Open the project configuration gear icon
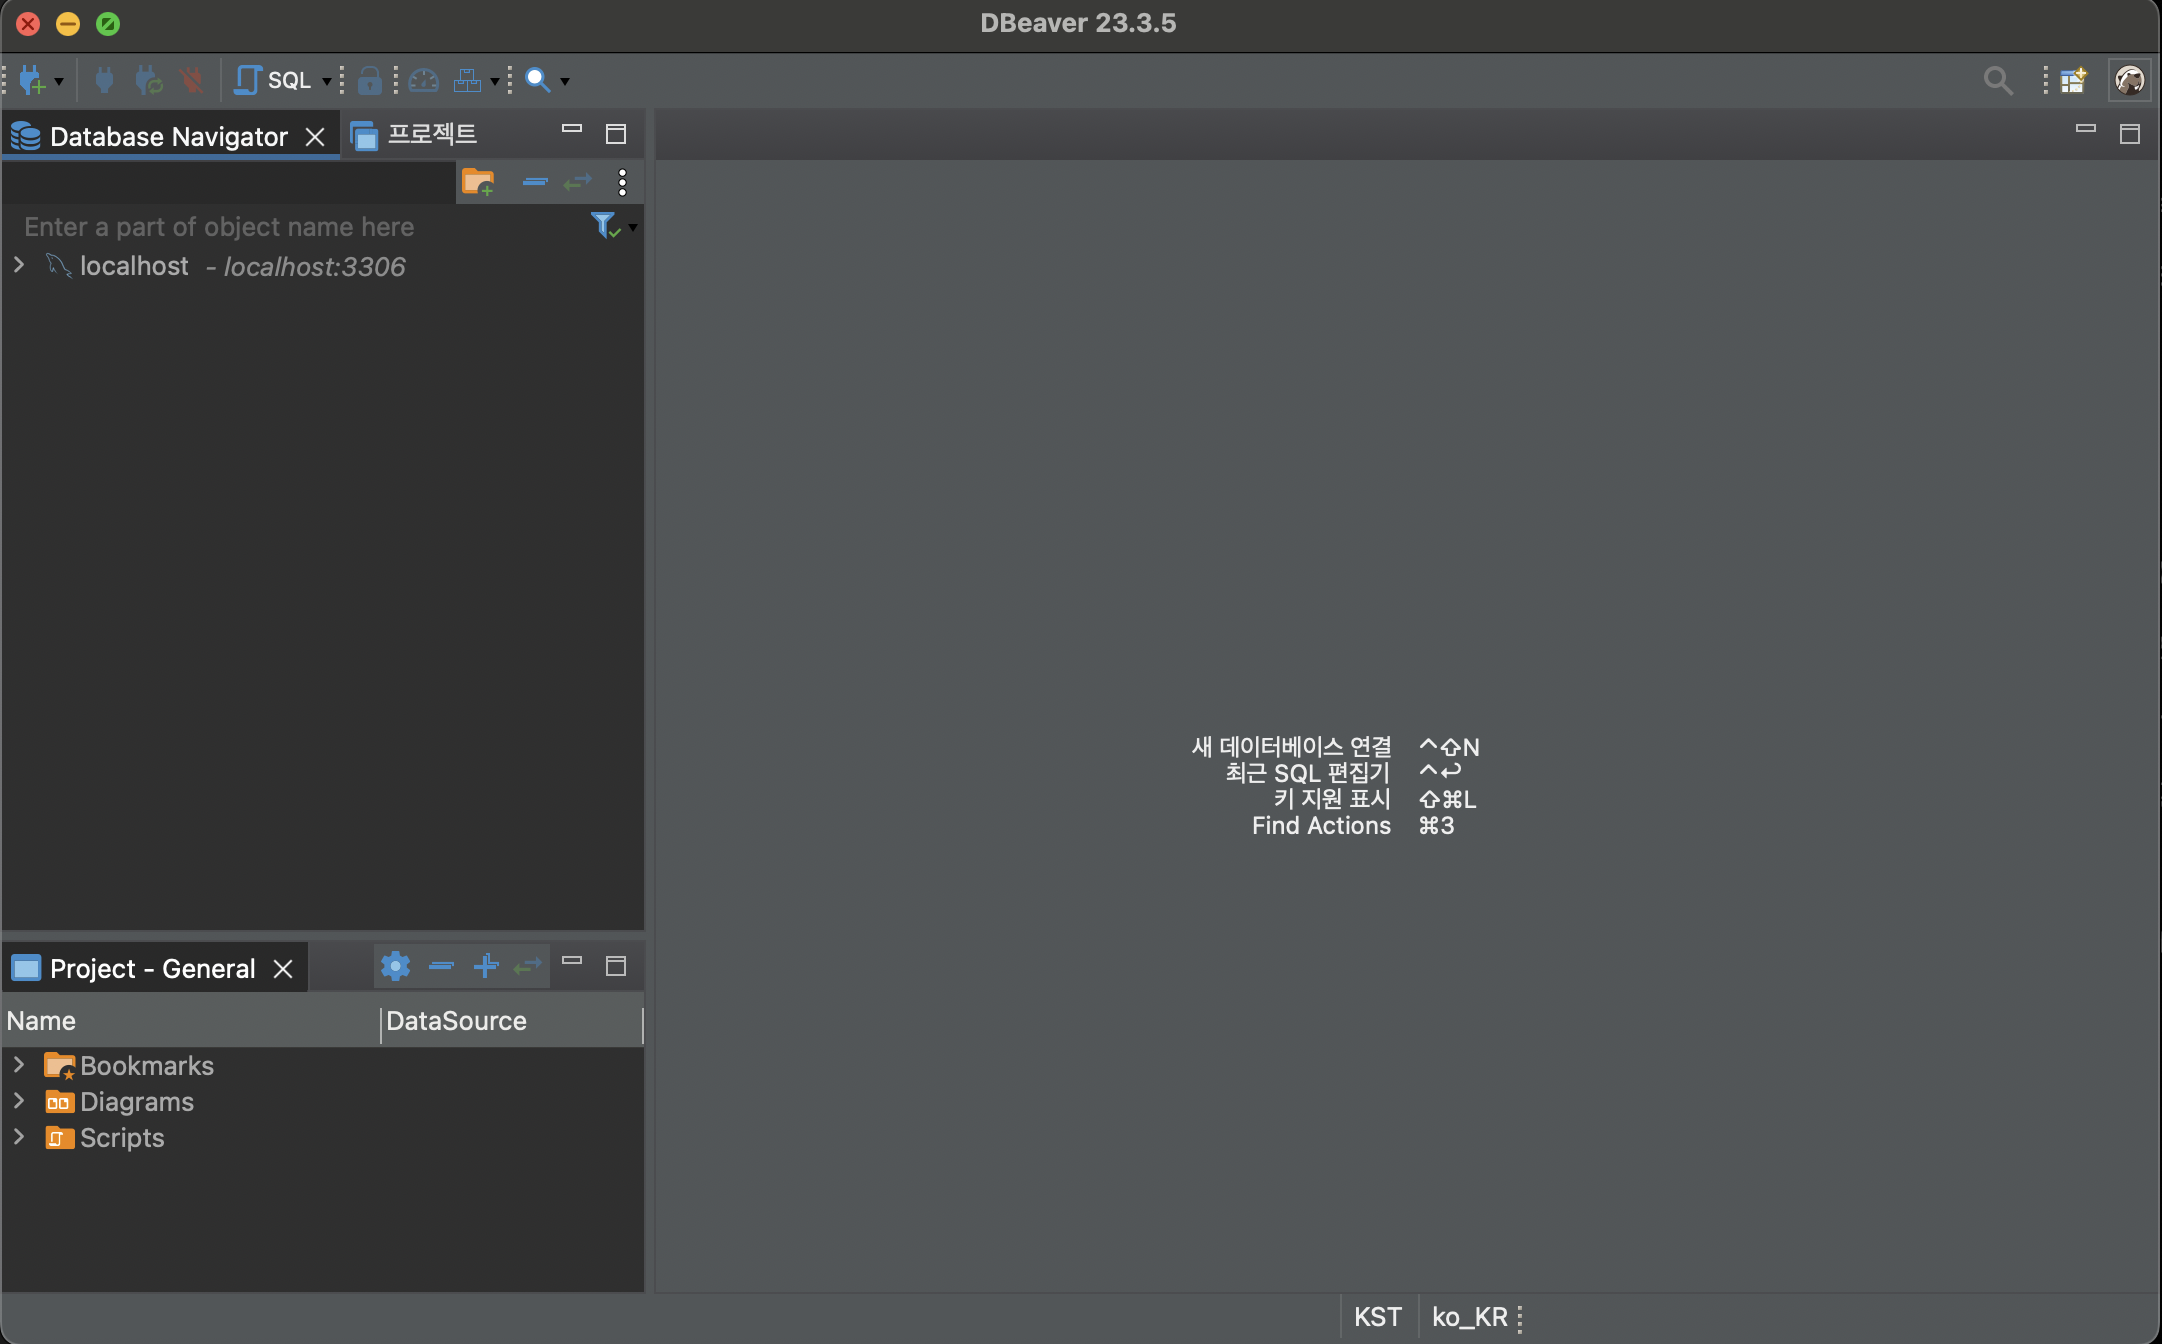Screen dimensions: 2162x1344 395,966
